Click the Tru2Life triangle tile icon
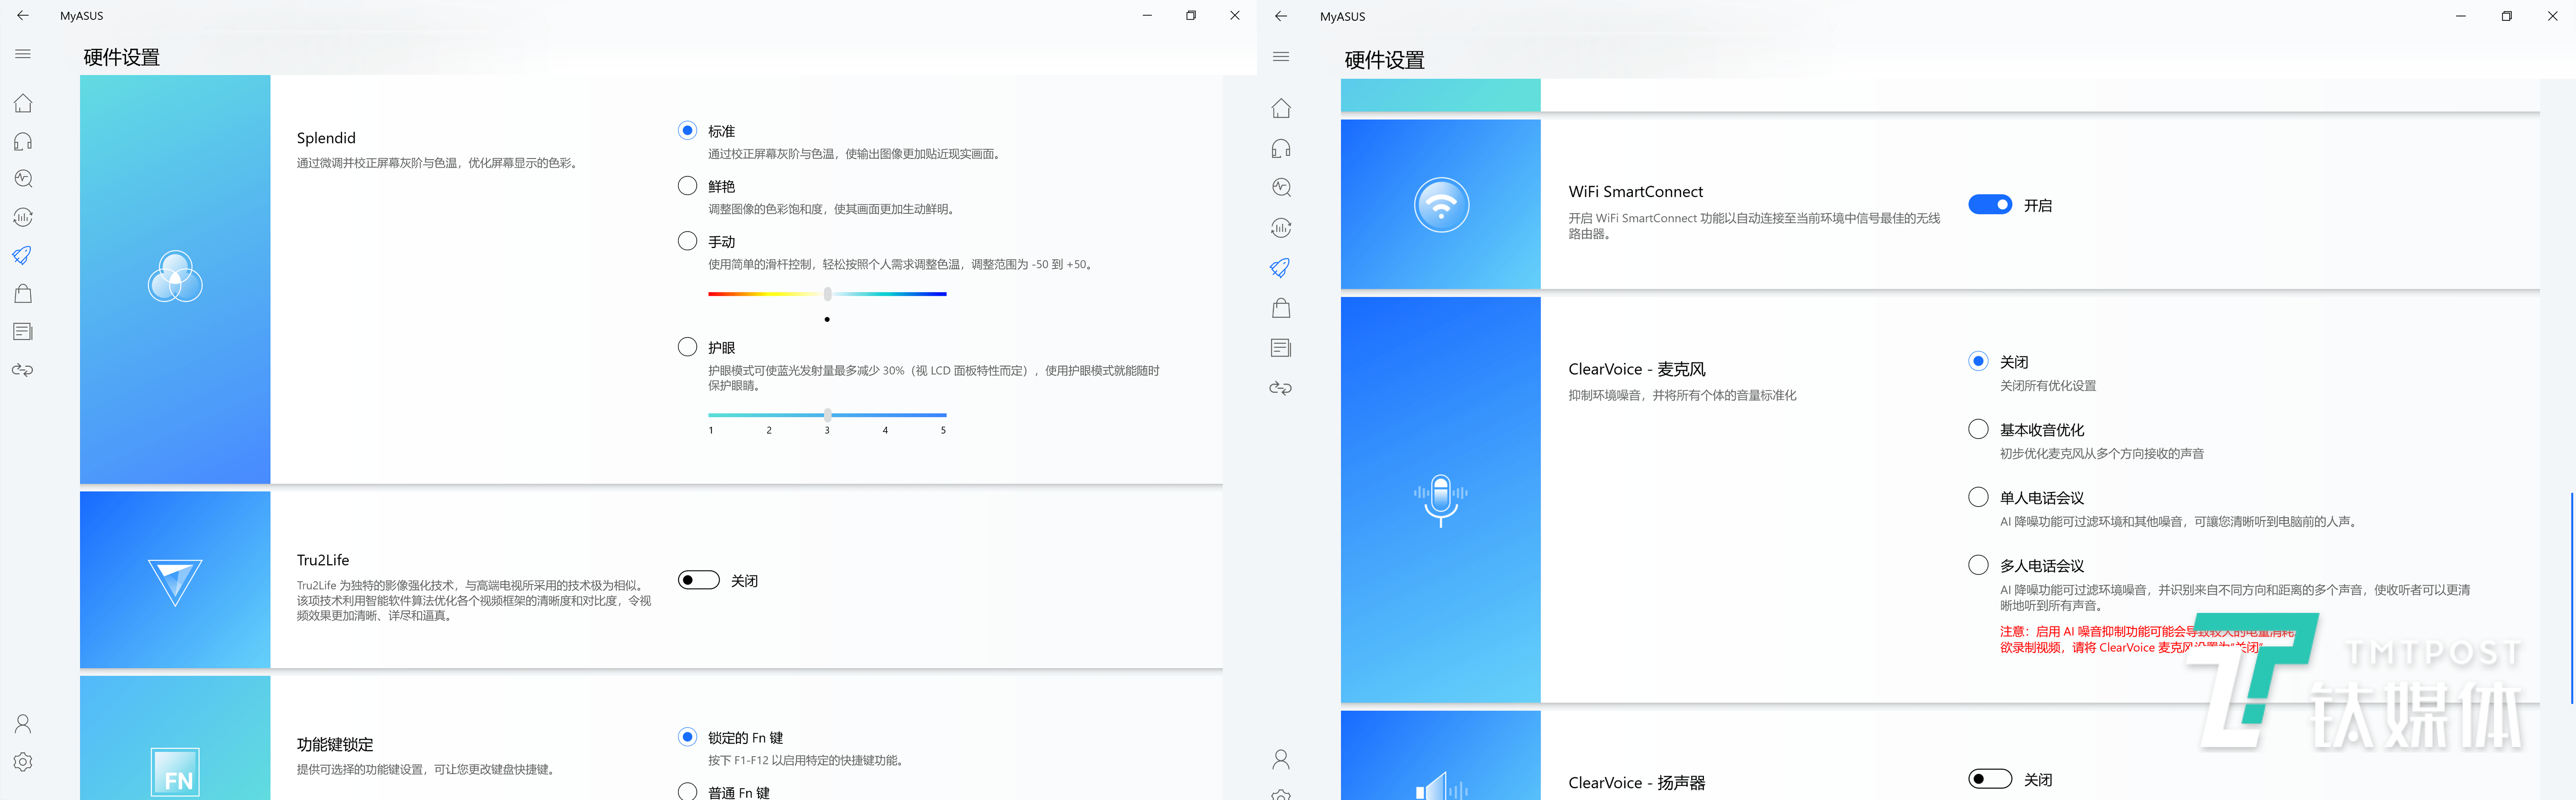Image resolution: width=2576 pixels, height=800 pixels. click(175, 582)
